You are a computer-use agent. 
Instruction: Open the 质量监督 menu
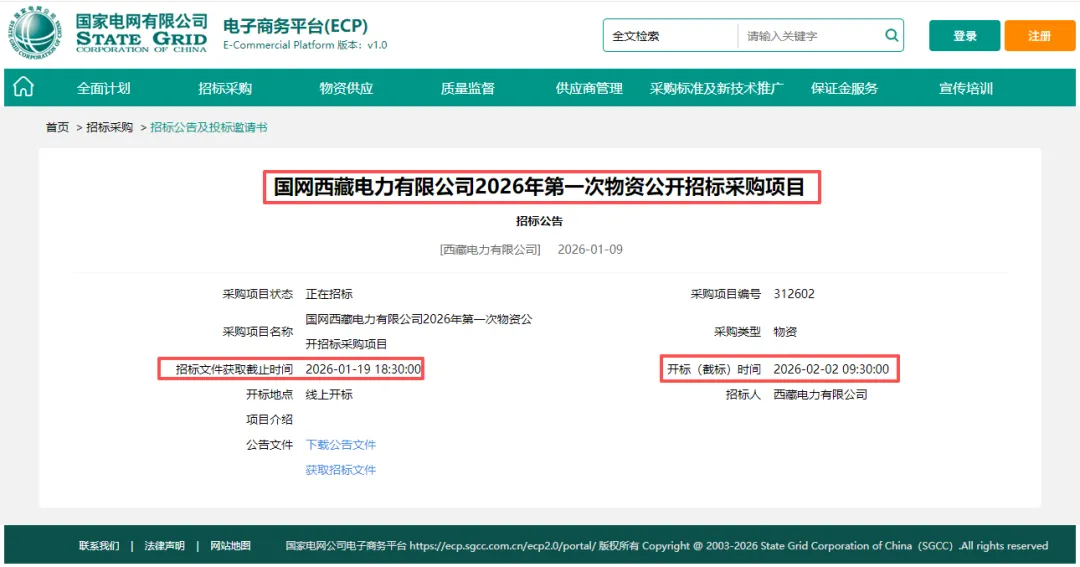pos(468,88)
